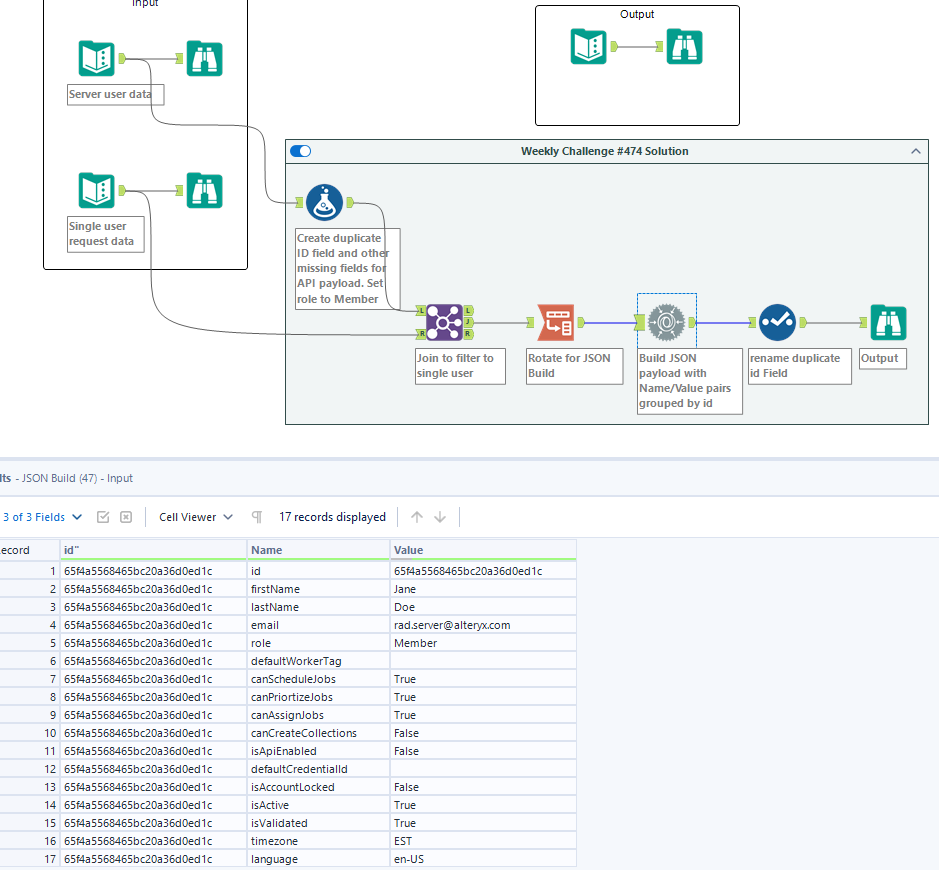Viewport: 939px width, 870px height.
Task: Click the select-all records checkbox icon
Action: (x=103, y=516)
